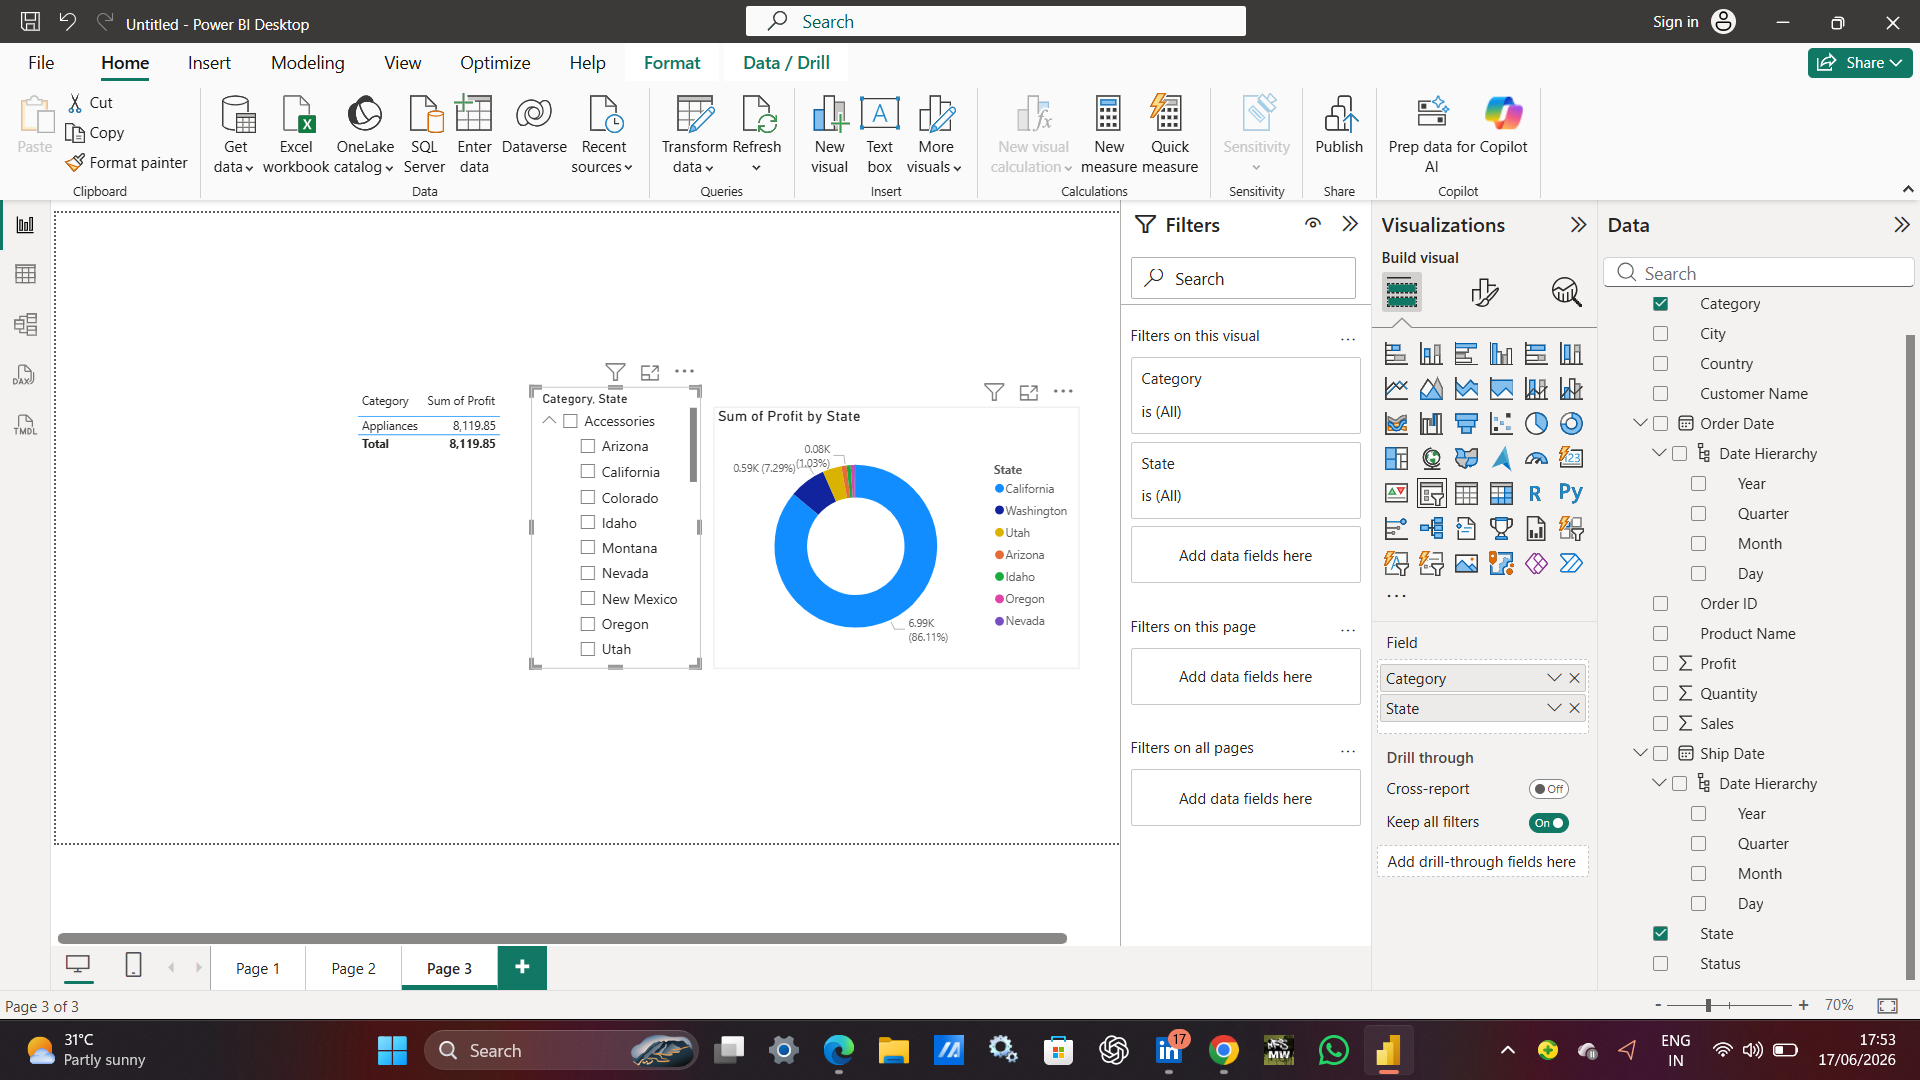Switch to Table view in left sidebar
Screen dimensions: 1920x1080
click(25, 274)
